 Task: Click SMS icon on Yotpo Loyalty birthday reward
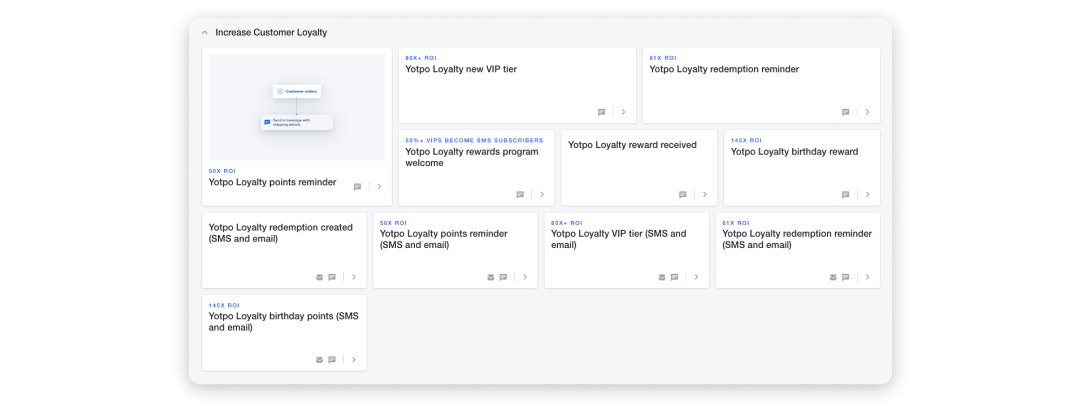pyautogui.click(x=845, y=194)
